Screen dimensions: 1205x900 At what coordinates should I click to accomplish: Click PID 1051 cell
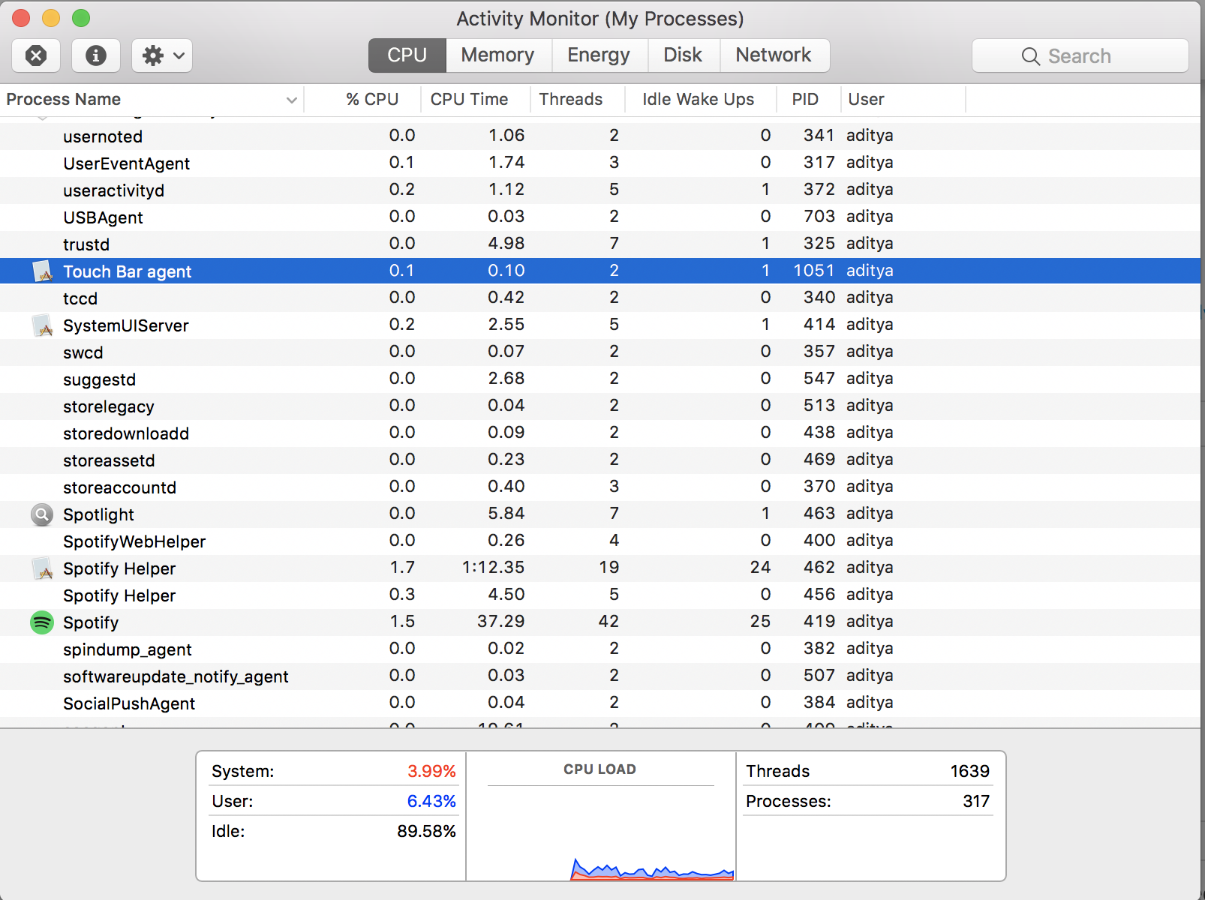click(x=814, y=270)
